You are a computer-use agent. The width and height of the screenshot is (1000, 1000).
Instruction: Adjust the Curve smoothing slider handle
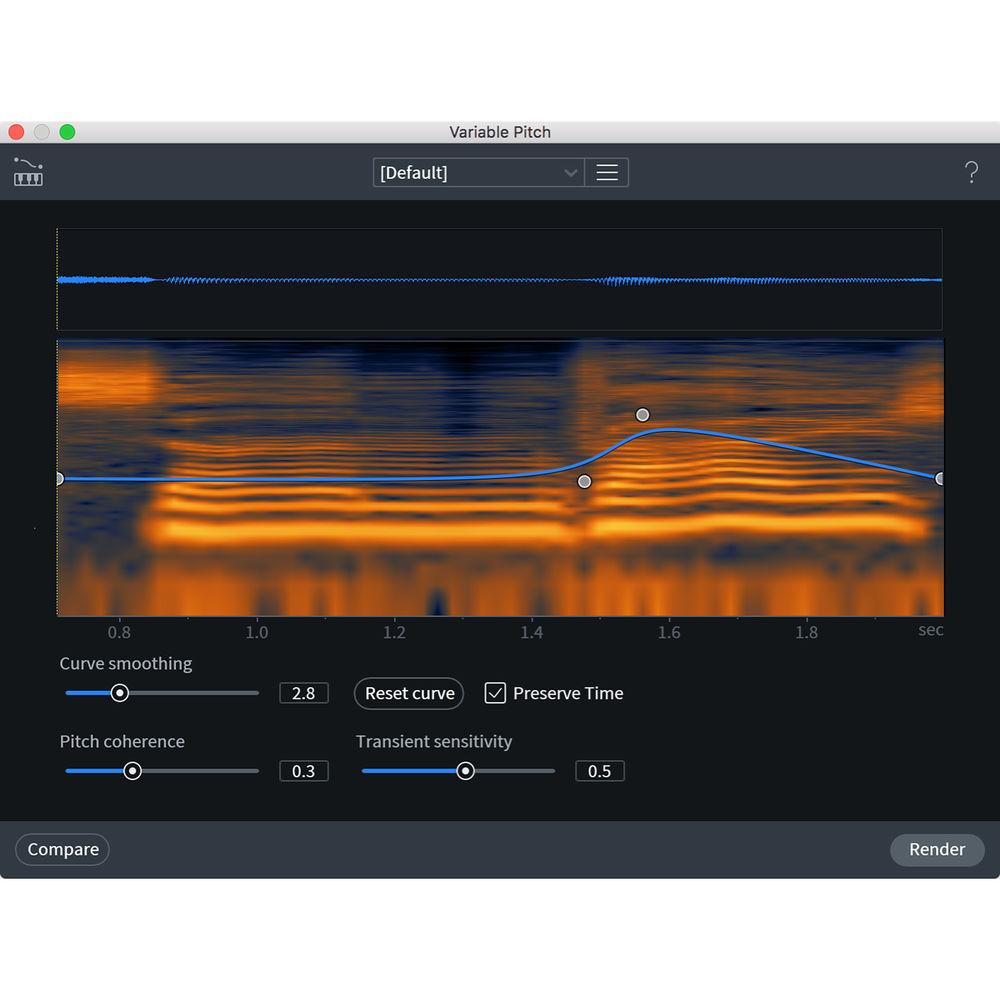[x=120, y=692]
